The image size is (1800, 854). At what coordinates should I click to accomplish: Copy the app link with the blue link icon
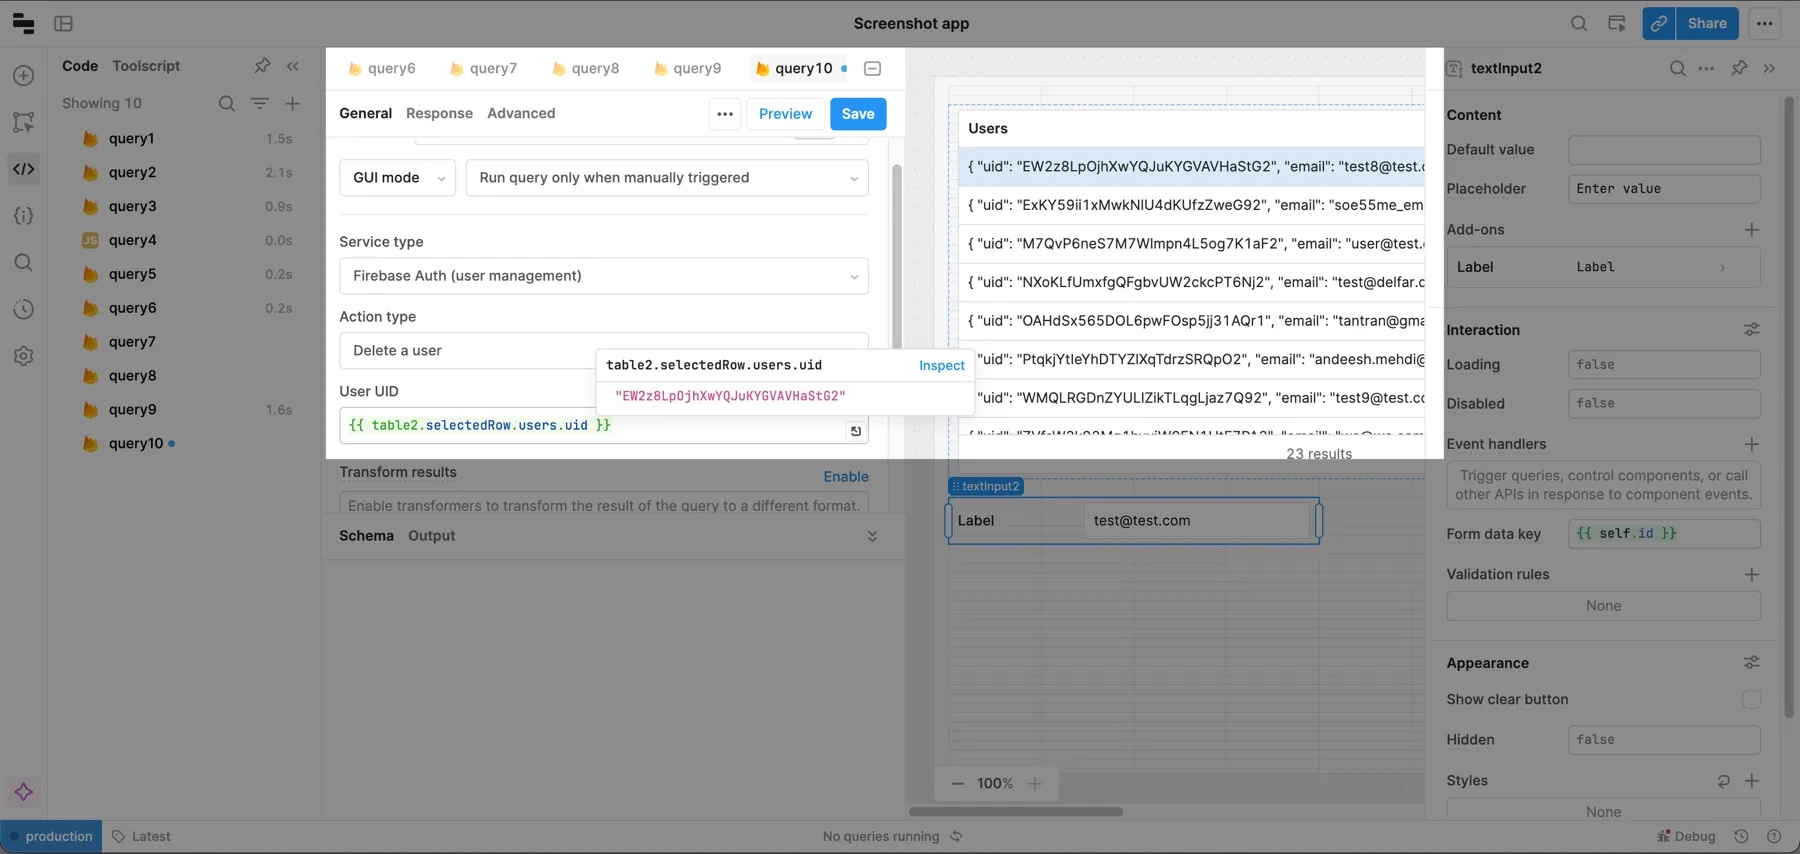pos(1659,23)
